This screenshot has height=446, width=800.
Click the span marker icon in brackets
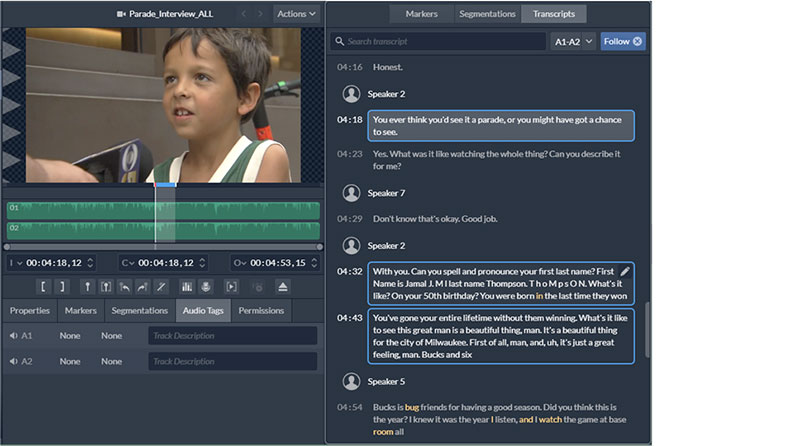[x=106, y=287]
